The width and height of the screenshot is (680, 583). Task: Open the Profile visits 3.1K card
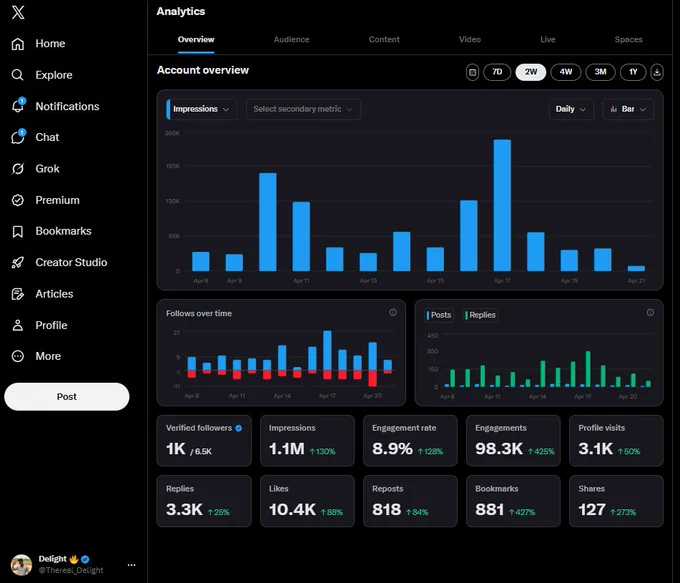tap(616, 441)
